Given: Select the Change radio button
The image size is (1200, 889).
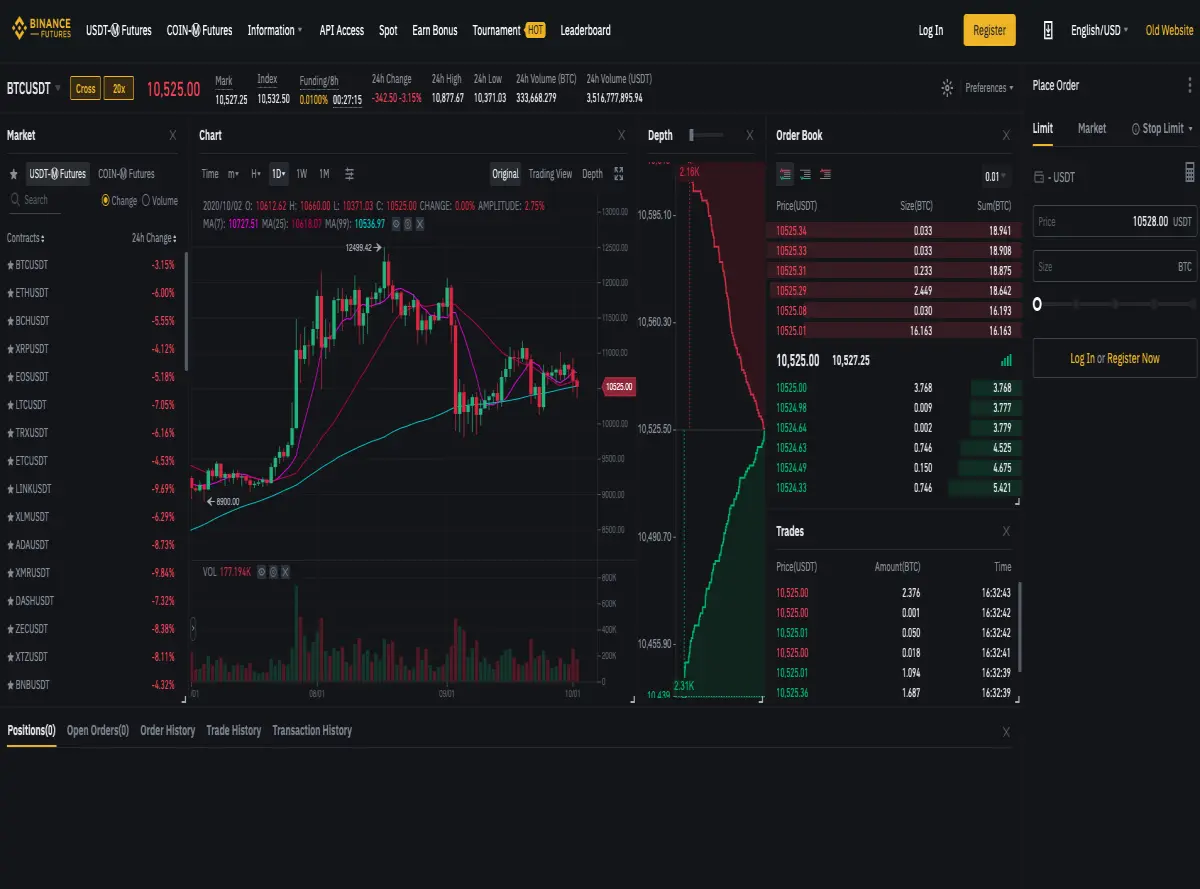Looking at the screenshot, I should pos(106,200).
